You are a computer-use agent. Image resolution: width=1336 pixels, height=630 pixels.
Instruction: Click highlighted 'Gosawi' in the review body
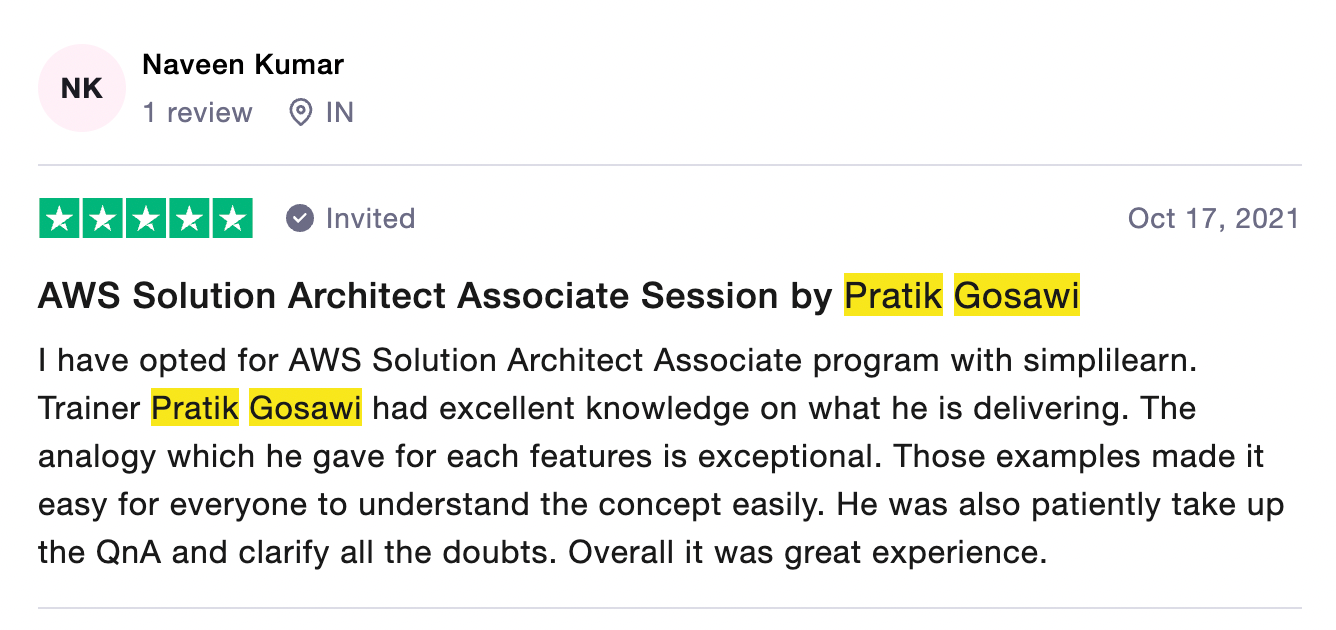pyautogui.click(x=305, y=409)
